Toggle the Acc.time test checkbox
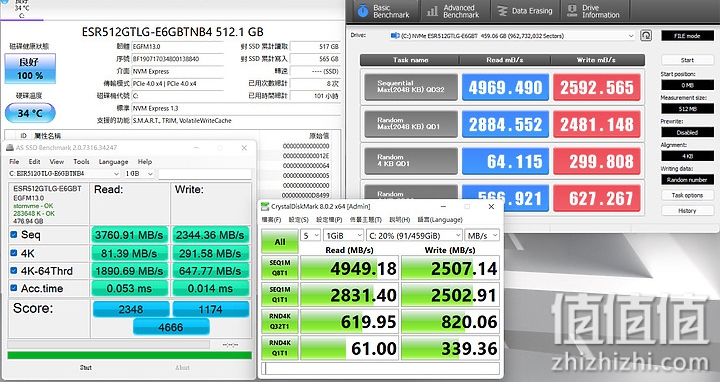The height and width of the screenshot is (382, 720). [x=14, y=288]
